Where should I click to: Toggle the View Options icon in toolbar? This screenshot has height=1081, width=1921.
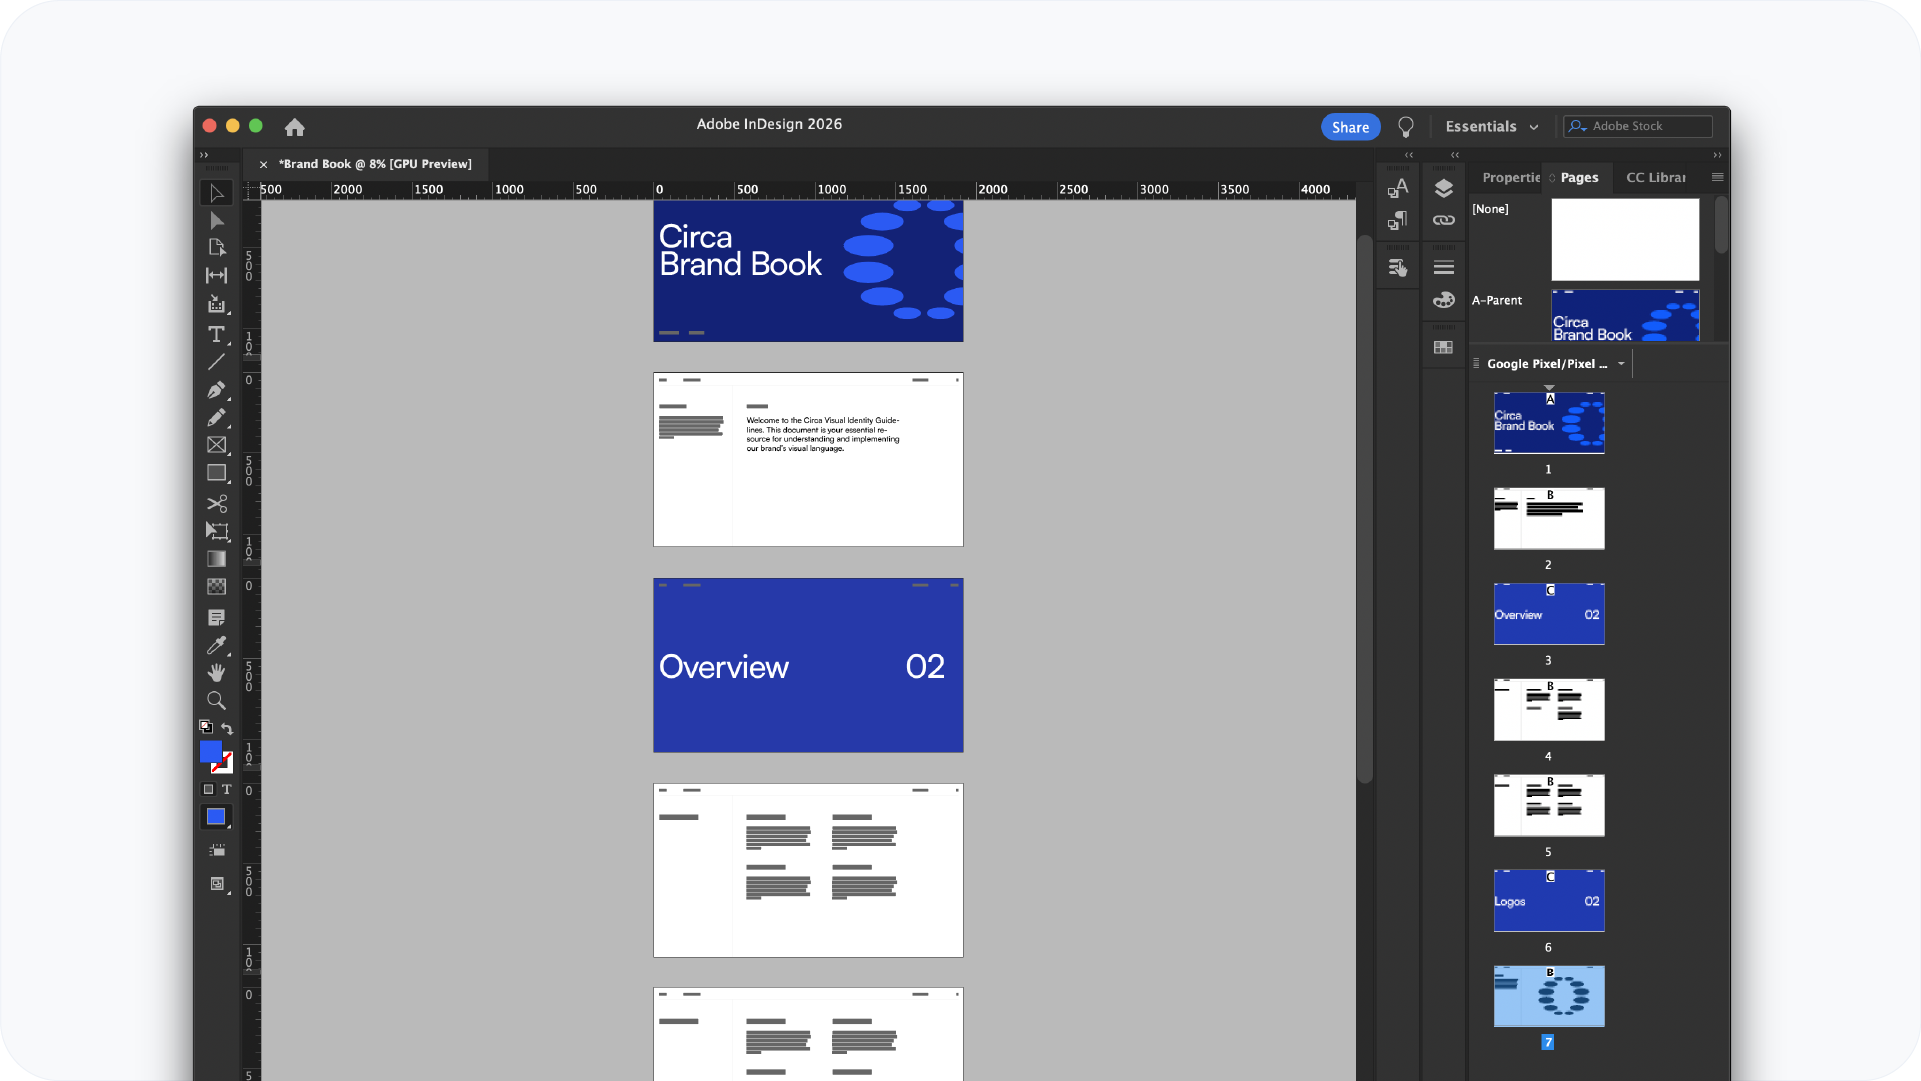(x=216, y=850)
